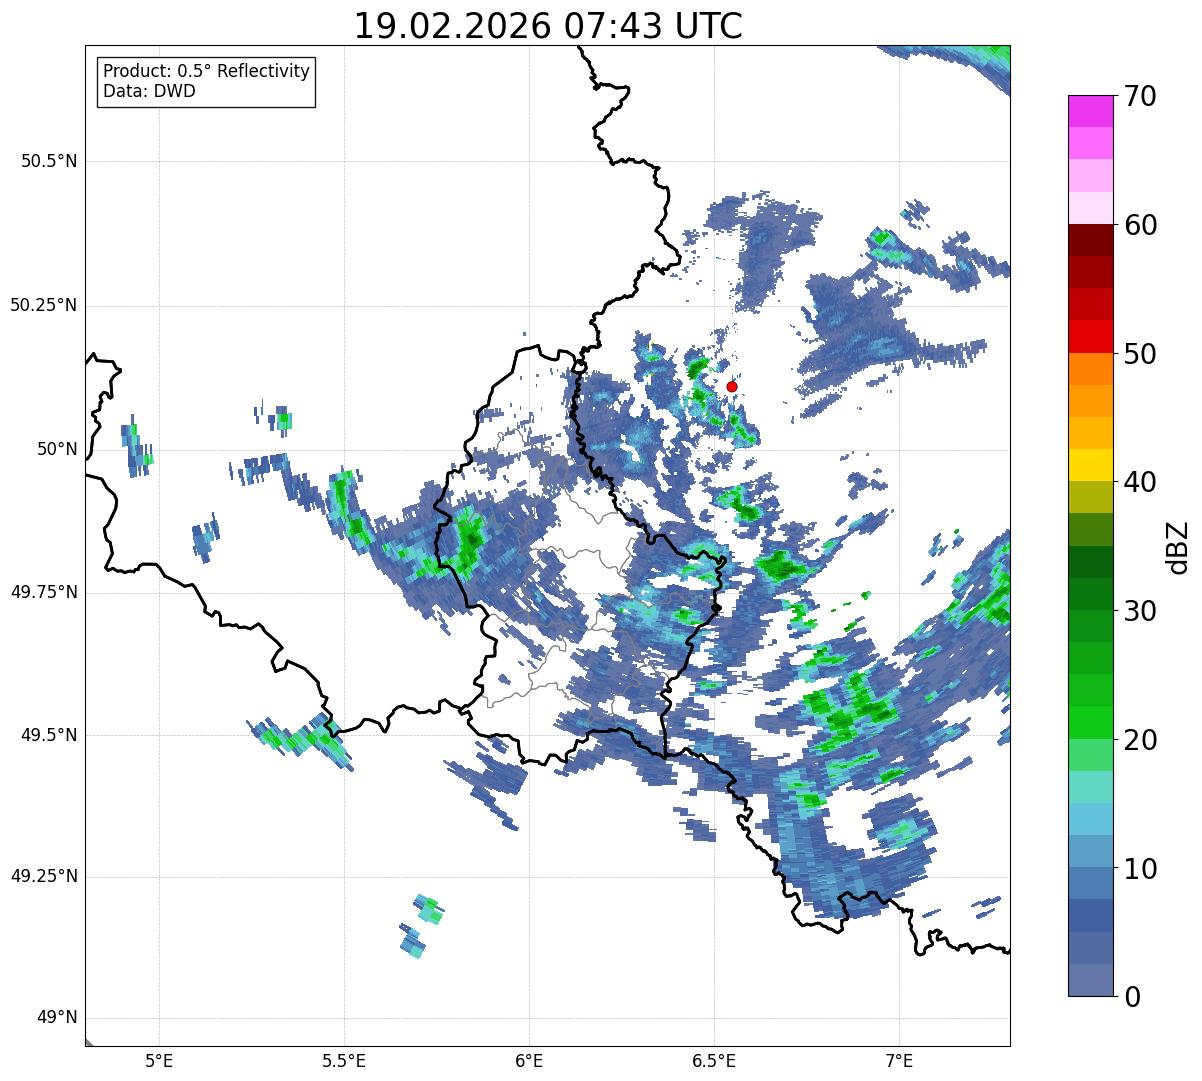Click the longitude label 5.5°E

[345, 1060]
